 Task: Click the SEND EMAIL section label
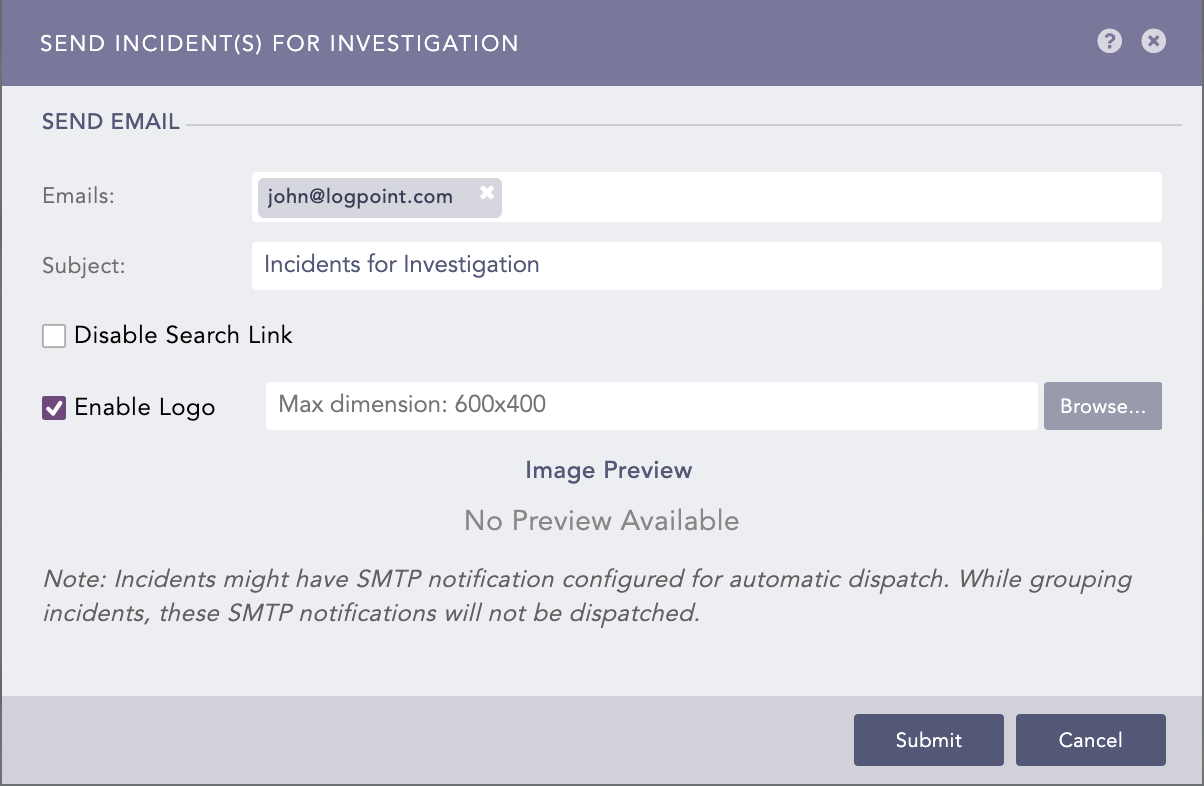[110, 121]
